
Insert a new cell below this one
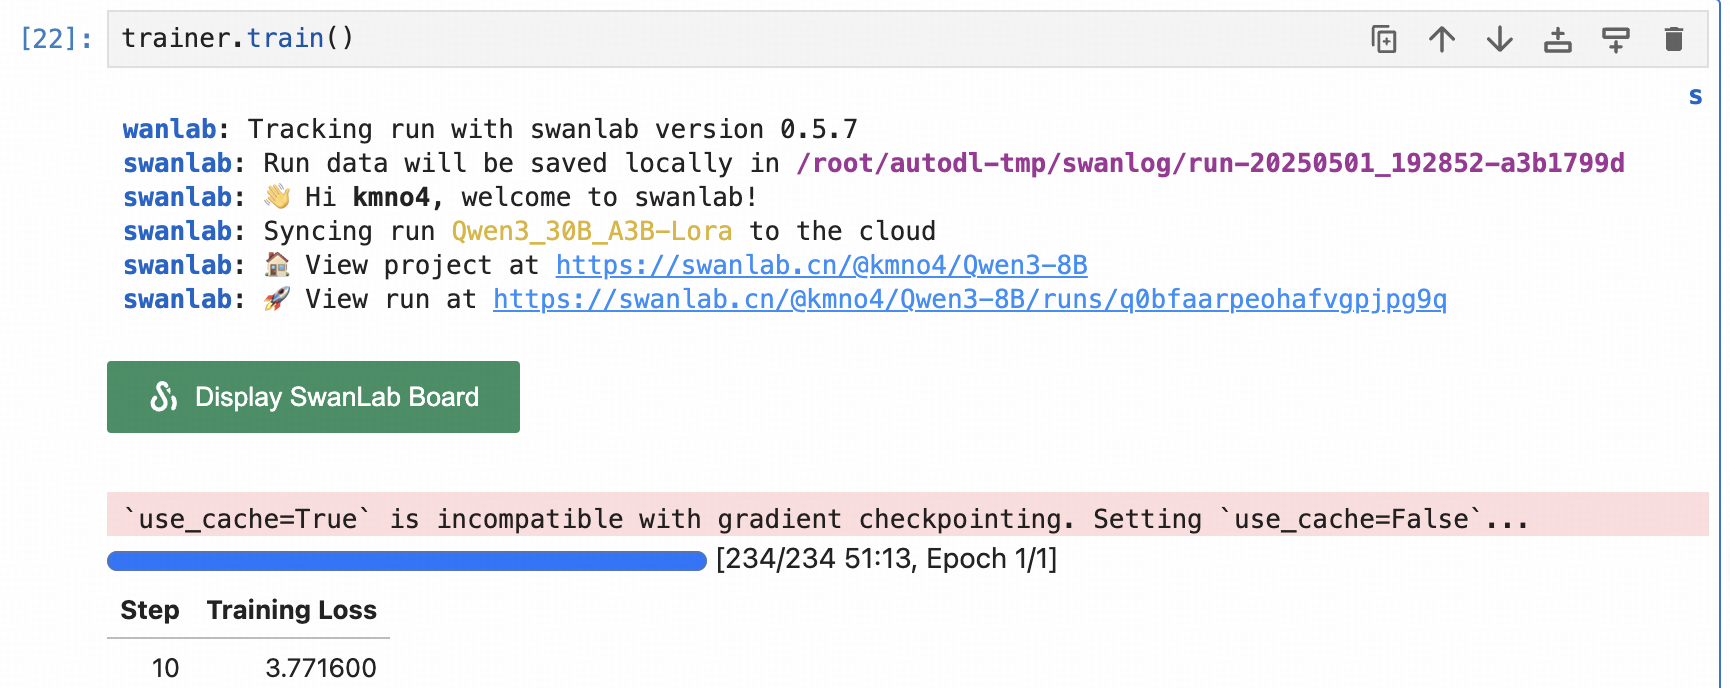click(x=1616, y=40)
